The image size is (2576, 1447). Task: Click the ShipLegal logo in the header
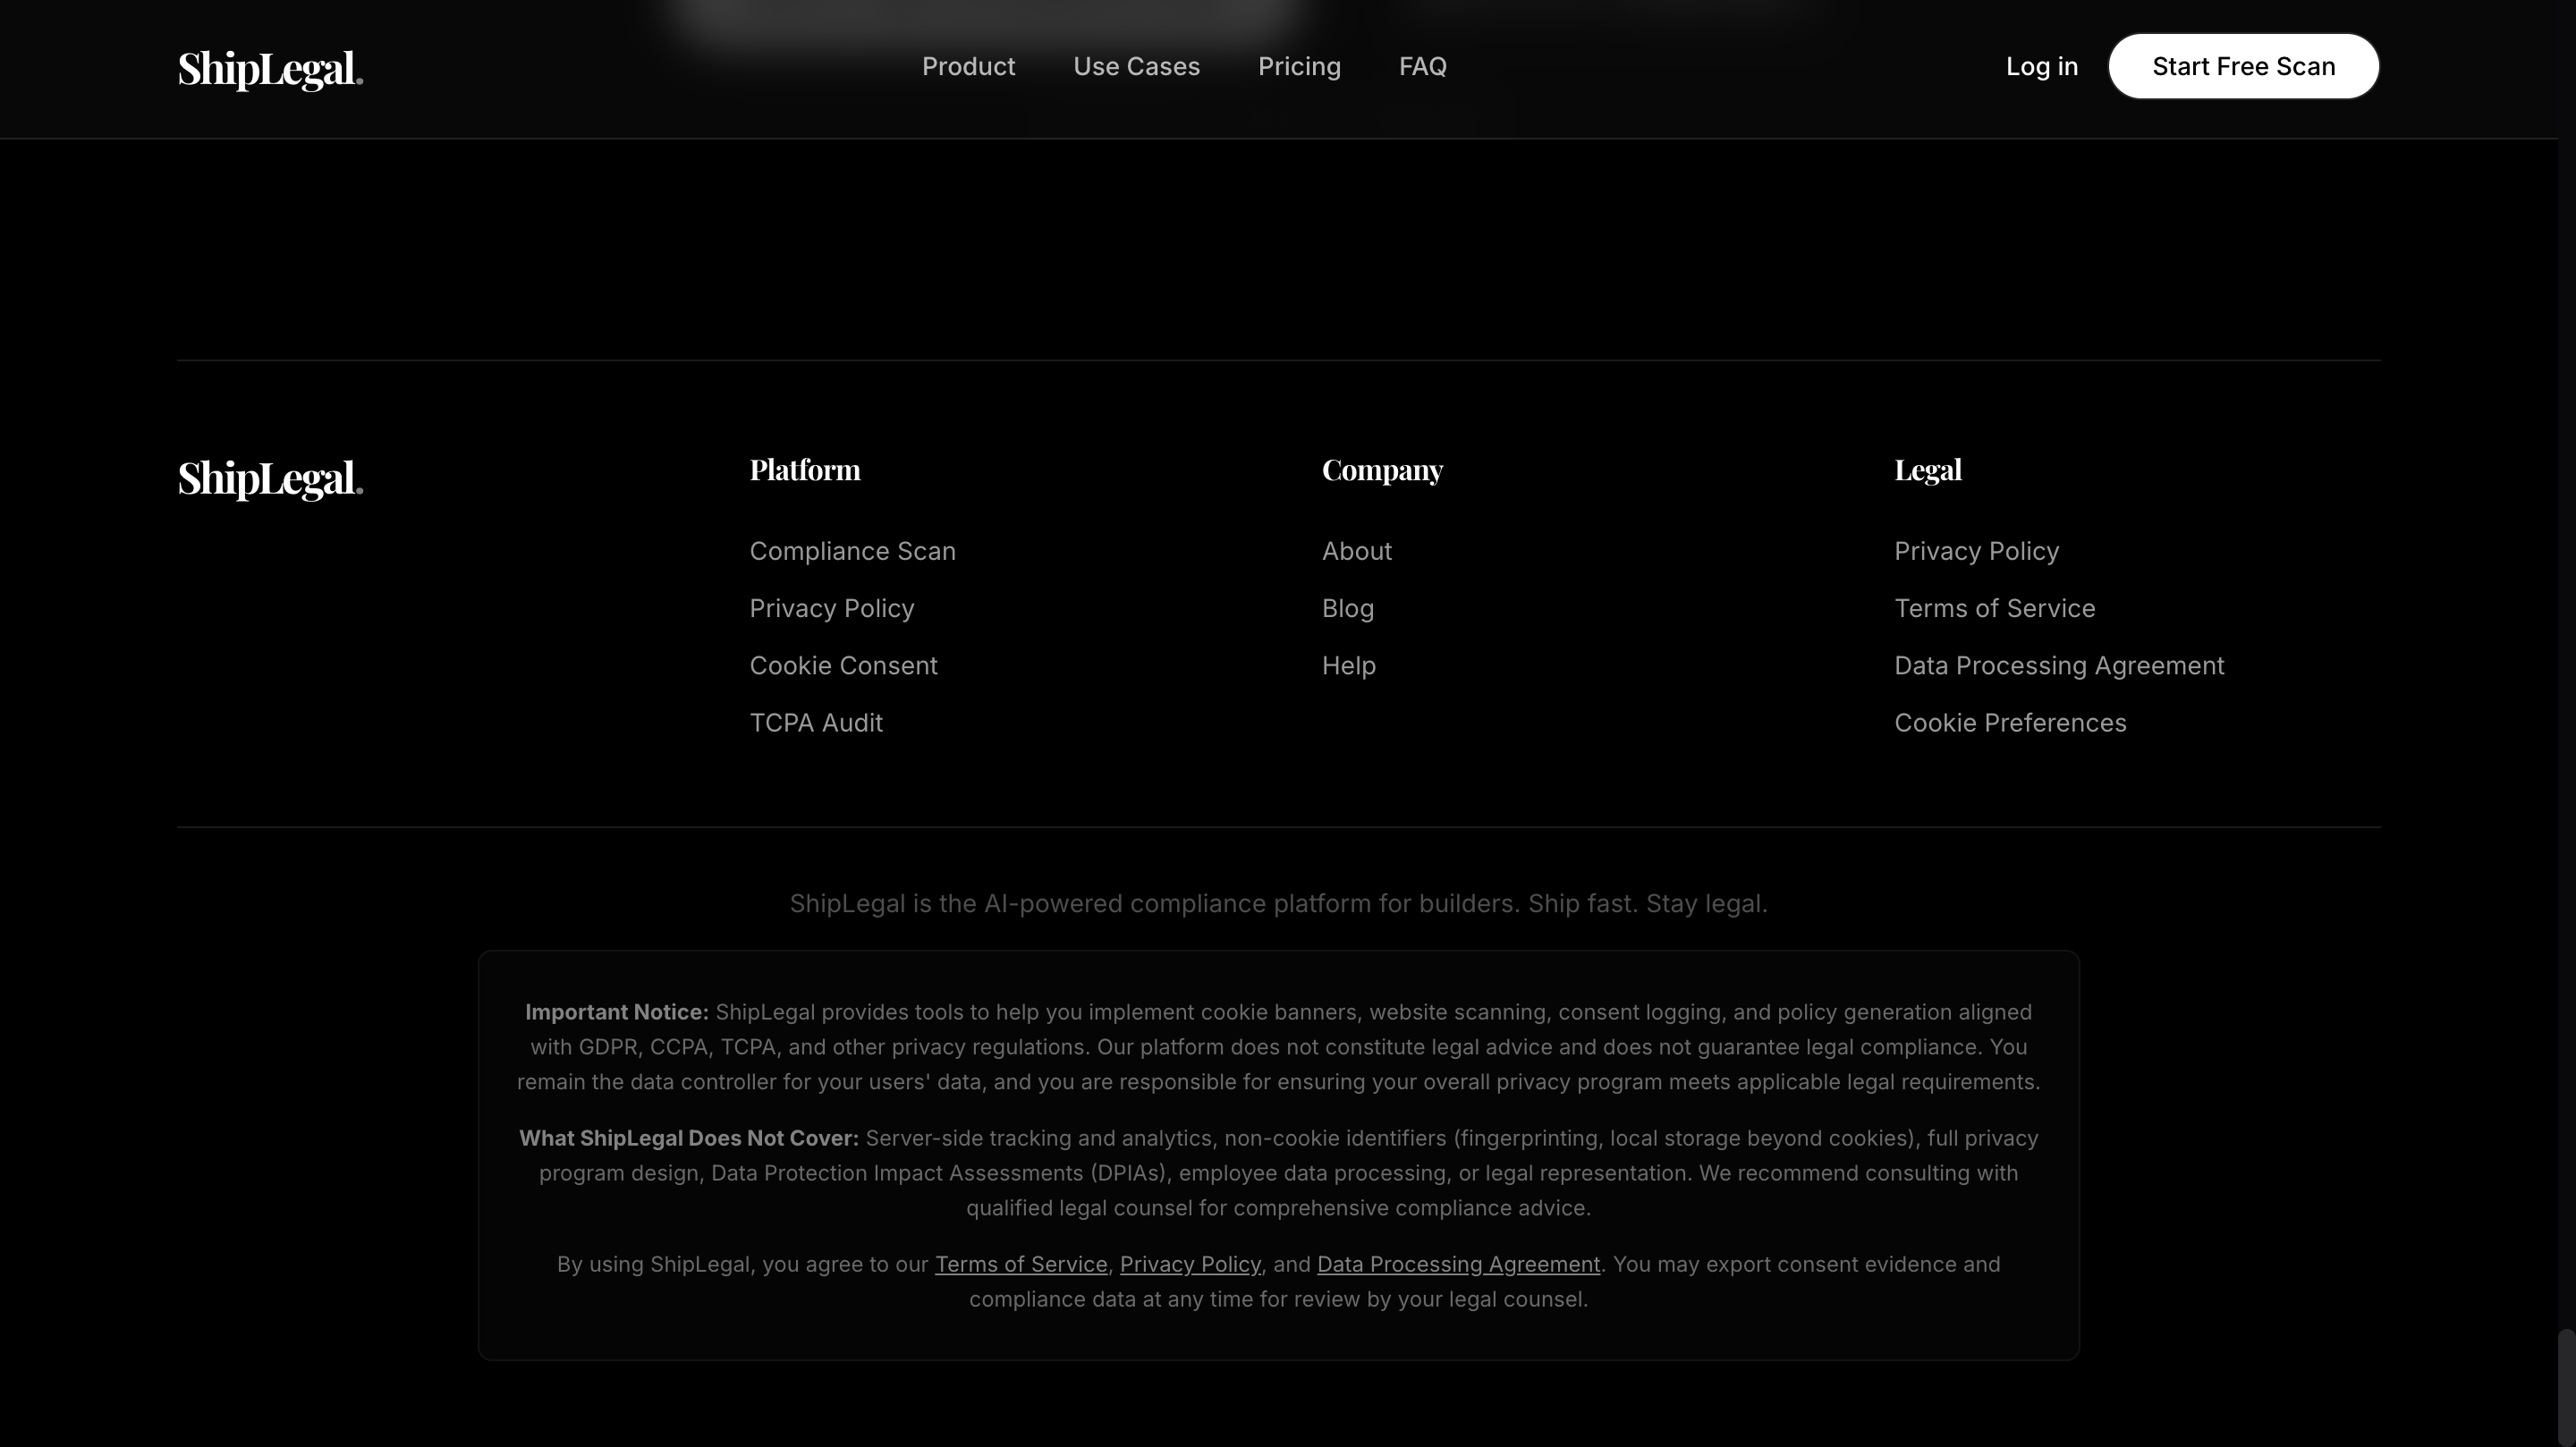270,68
